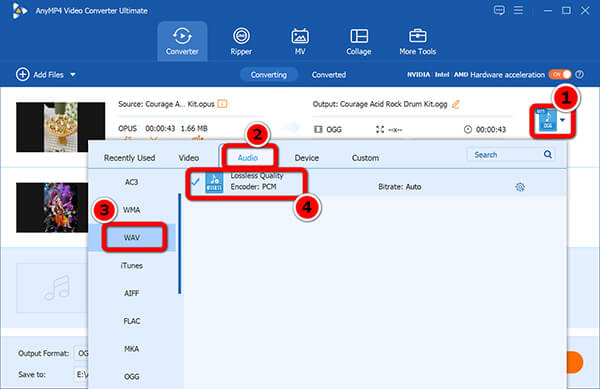Switch to the Converting tab

tap(269, 75)
